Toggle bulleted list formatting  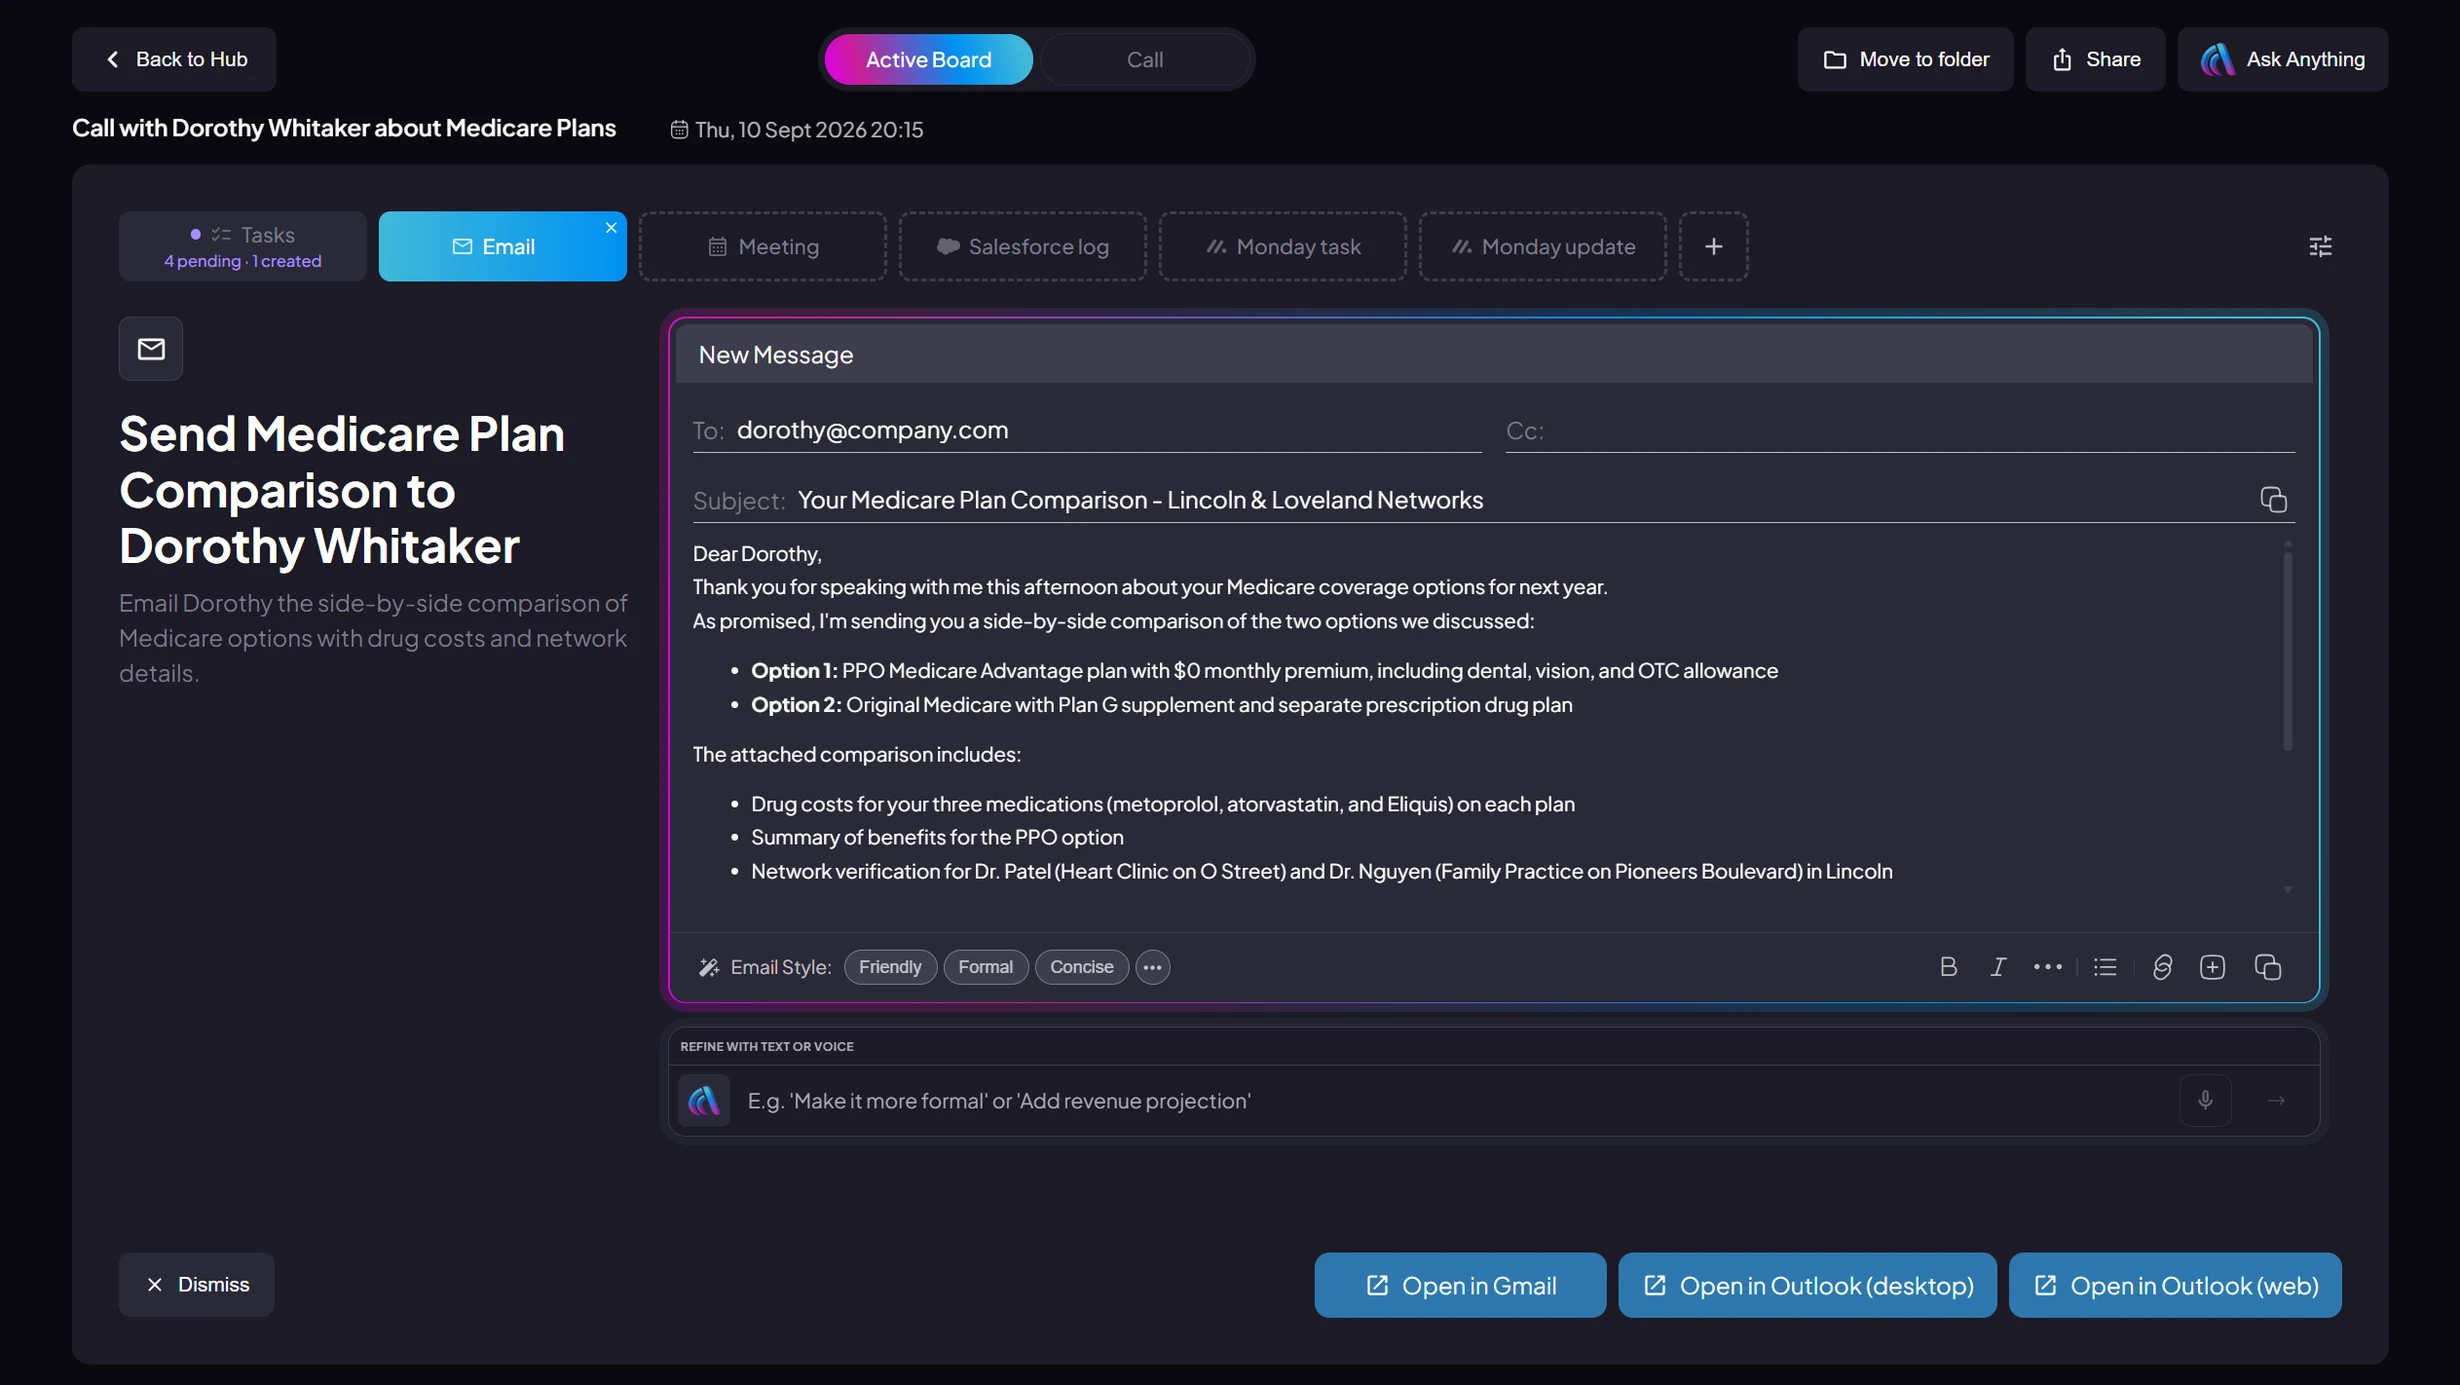click(x=2105, y=967)
